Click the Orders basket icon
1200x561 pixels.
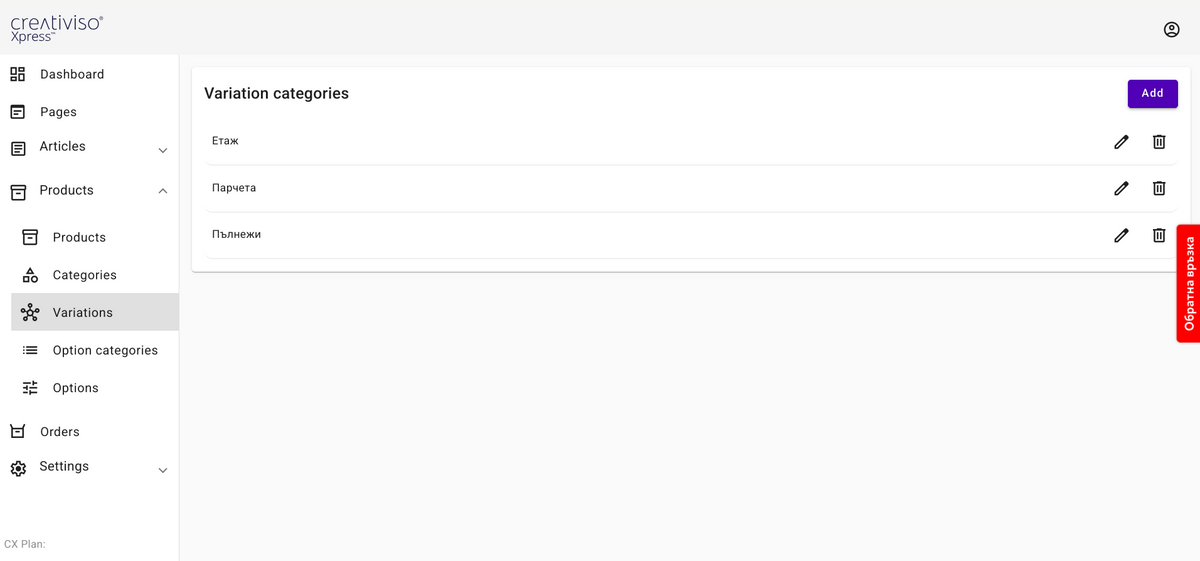point(18,432)
